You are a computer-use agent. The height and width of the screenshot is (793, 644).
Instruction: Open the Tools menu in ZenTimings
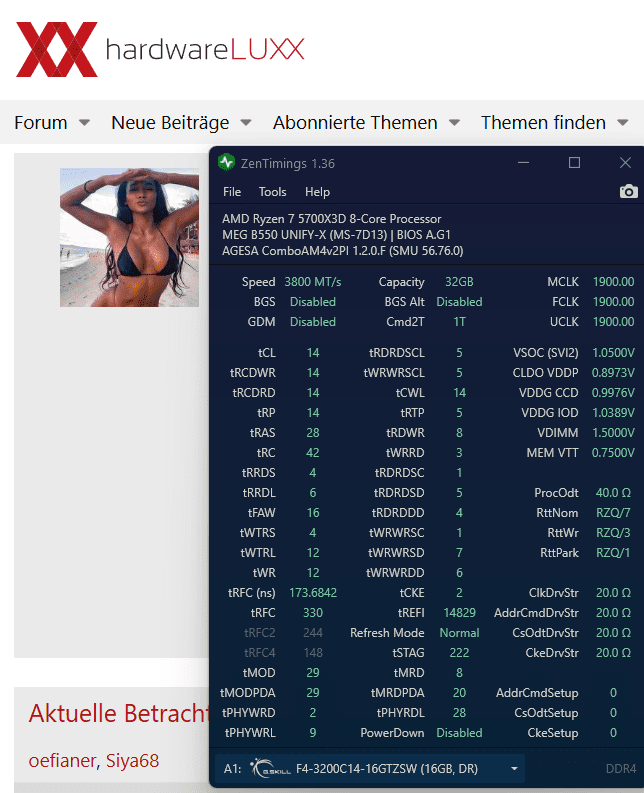272,192
